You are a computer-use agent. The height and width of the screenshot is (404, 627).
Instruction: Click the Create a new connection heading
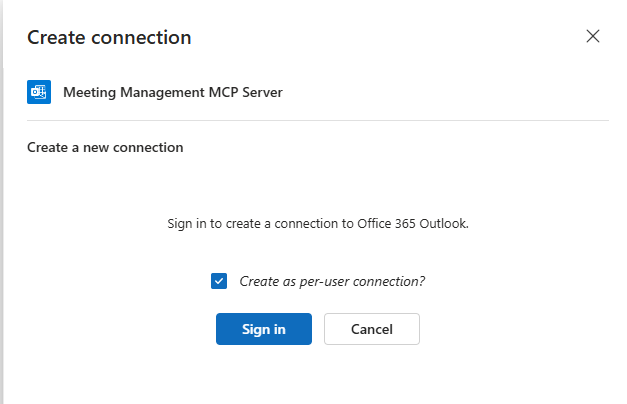click(105, 148)
